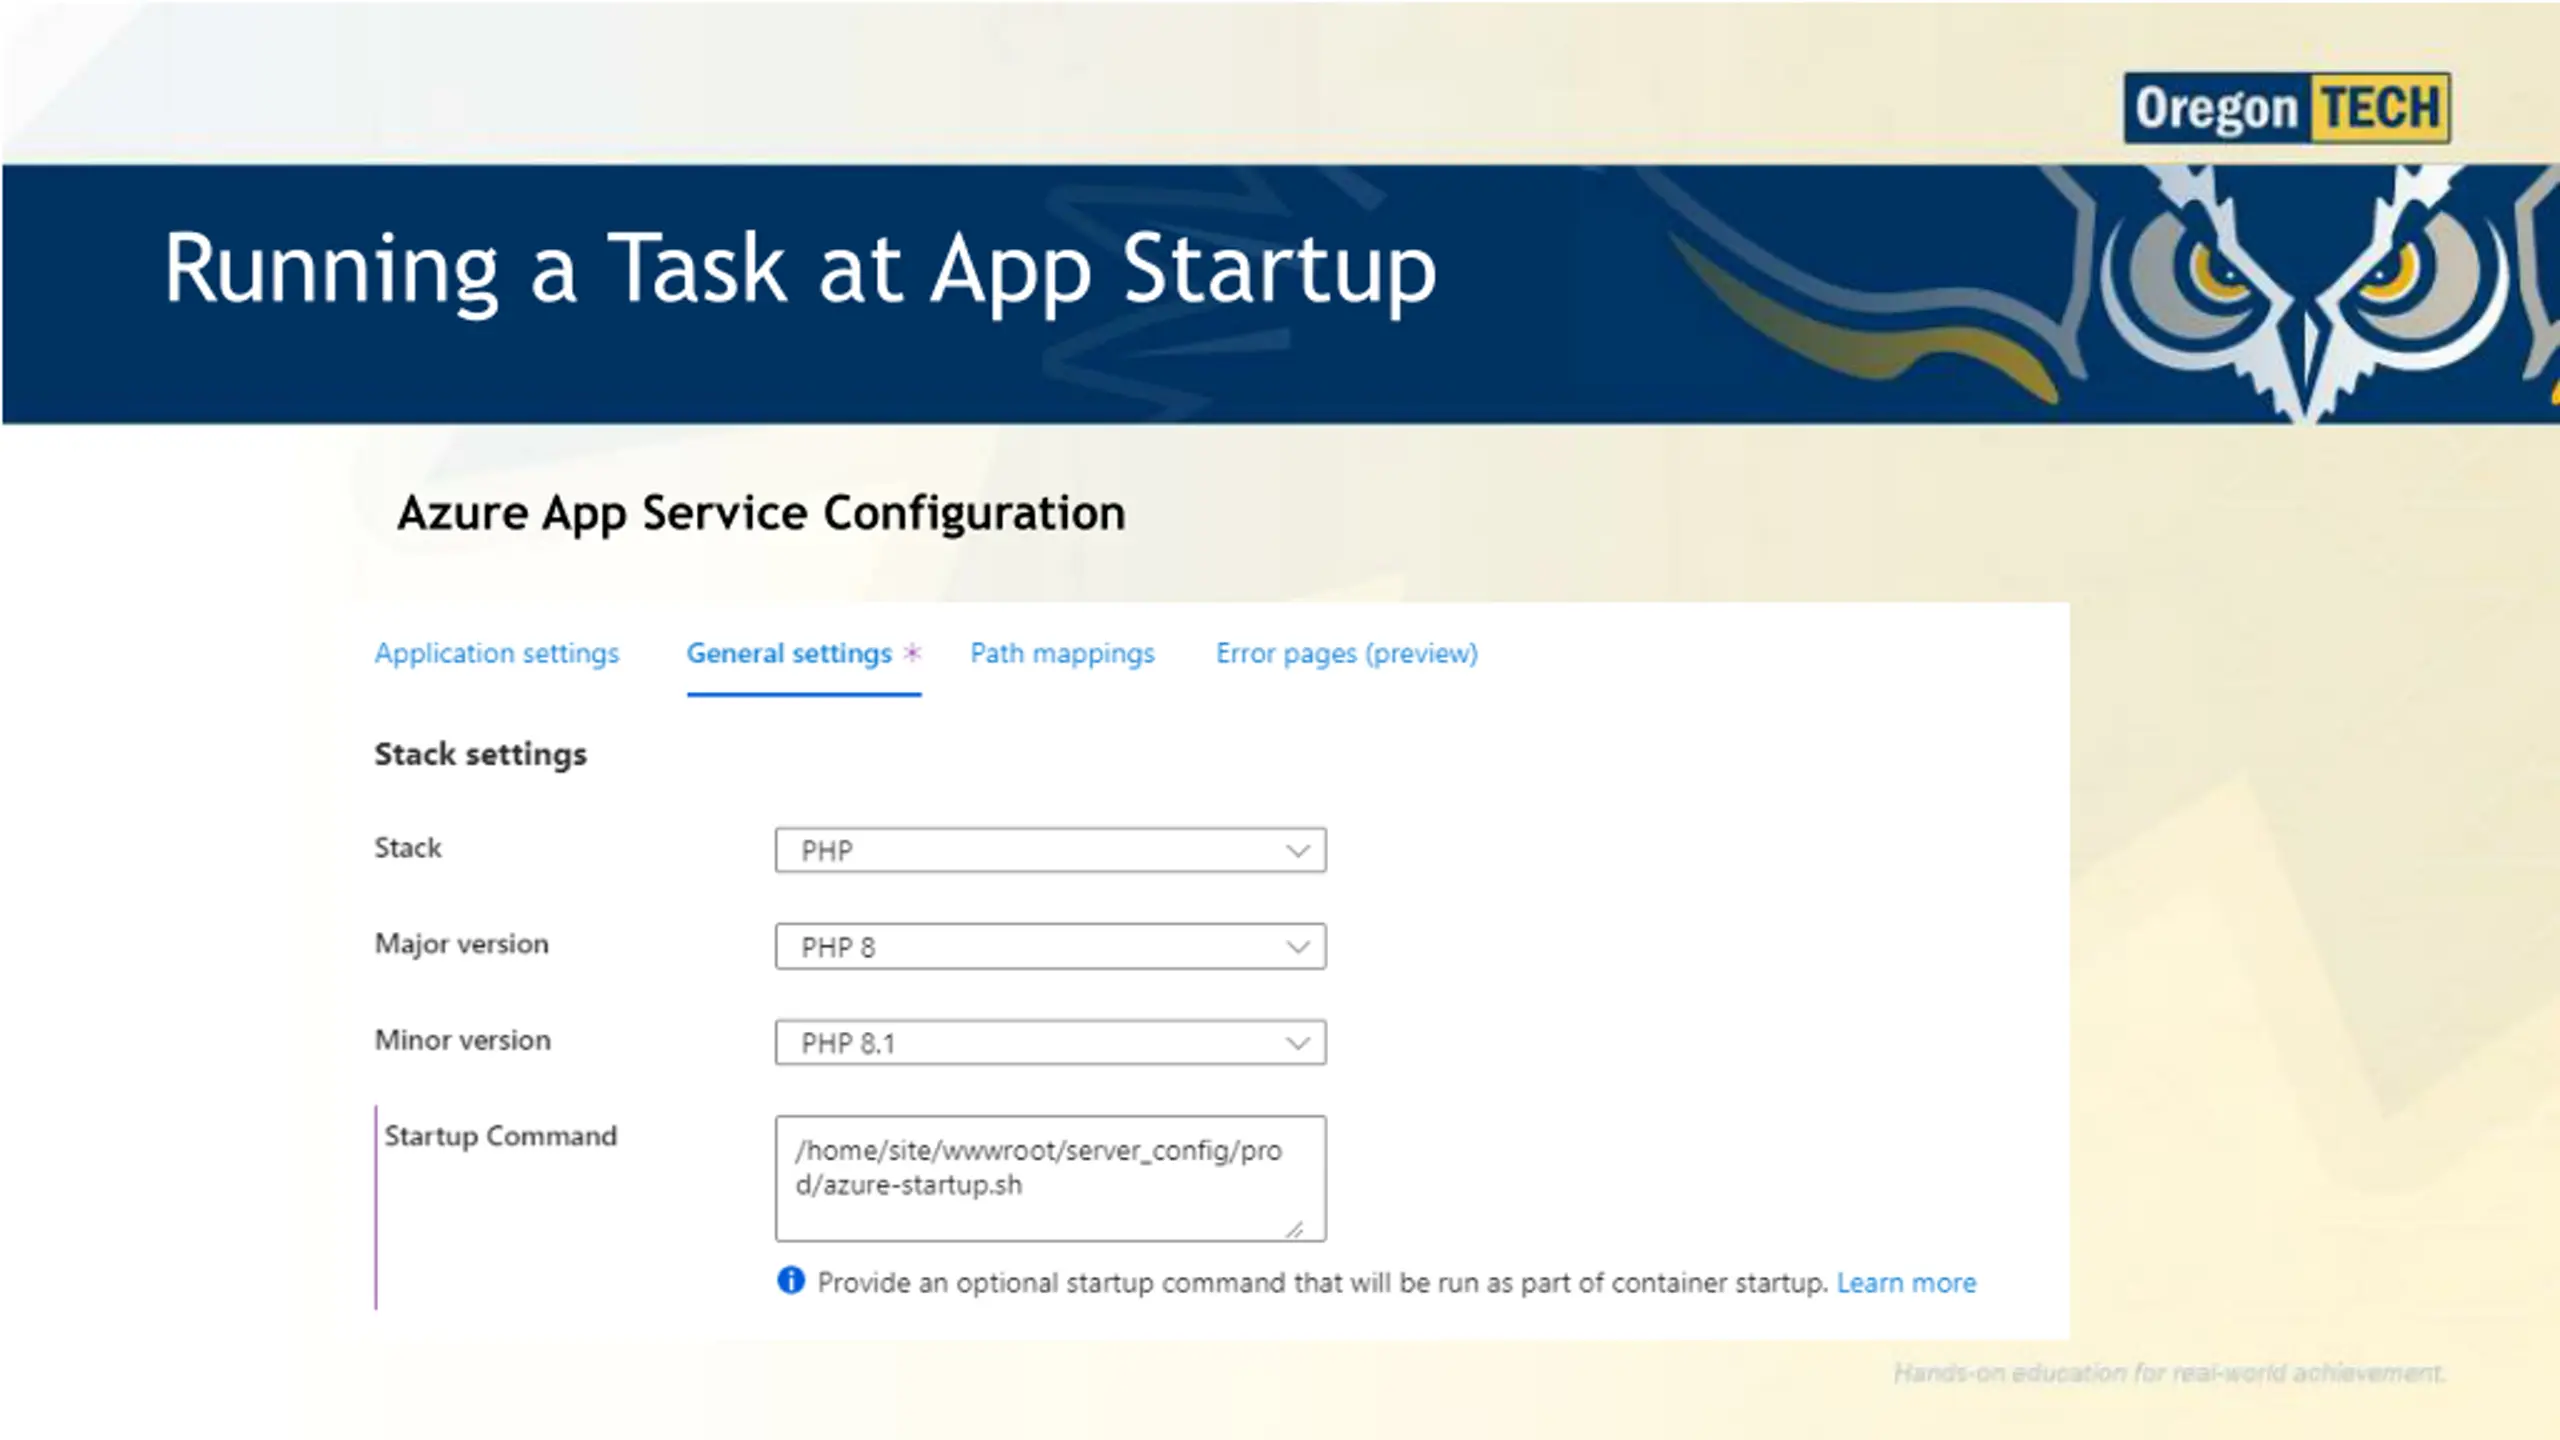This screenshot has height=1440, width=2560.
Task: Switch to the Path mappings tab
Action: (1062, 654)
